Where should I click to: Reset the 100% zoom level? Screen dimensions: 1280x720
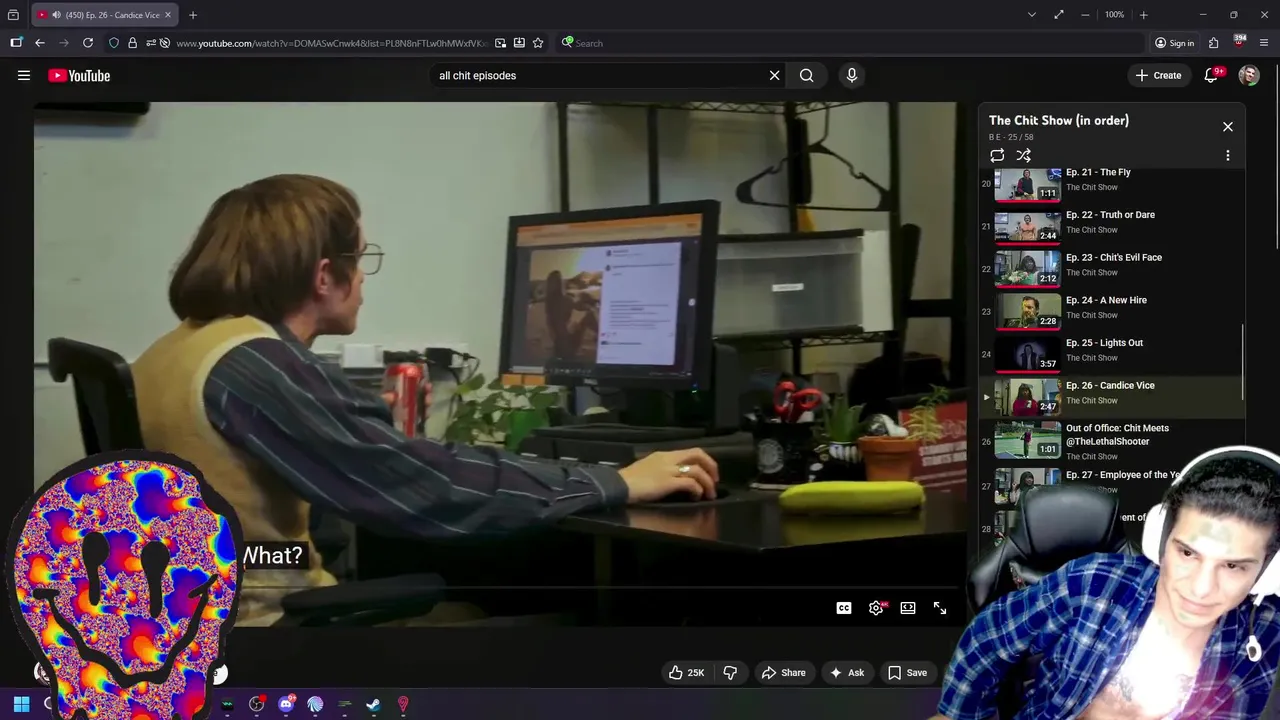[1115, 15]
